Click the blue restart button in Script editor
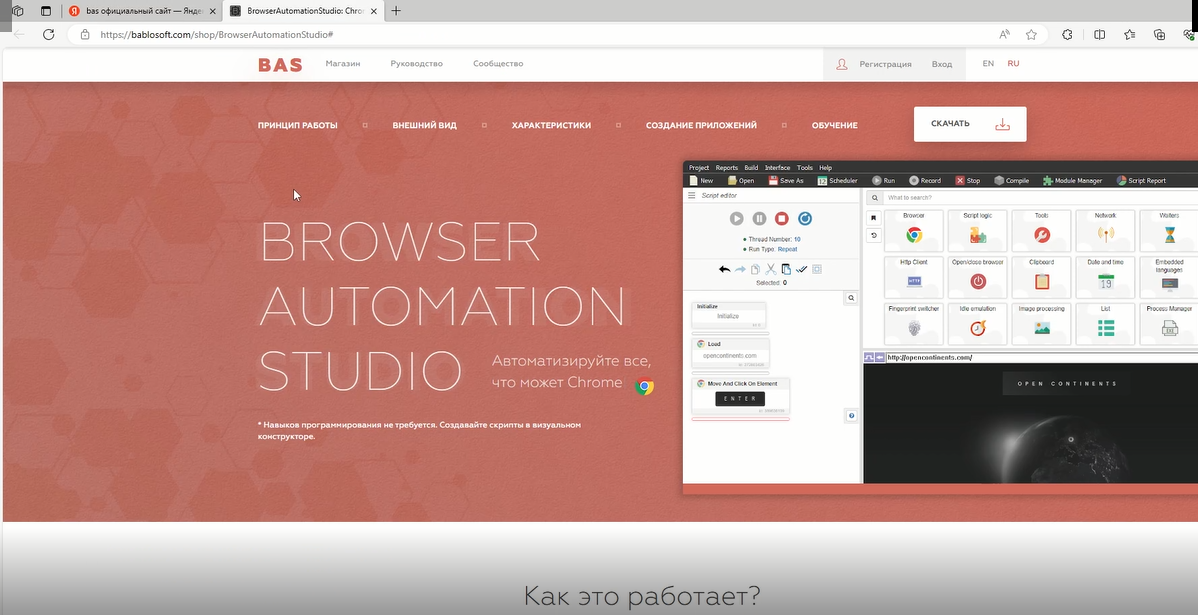1198x615 pixels. [x=805, y=218]
